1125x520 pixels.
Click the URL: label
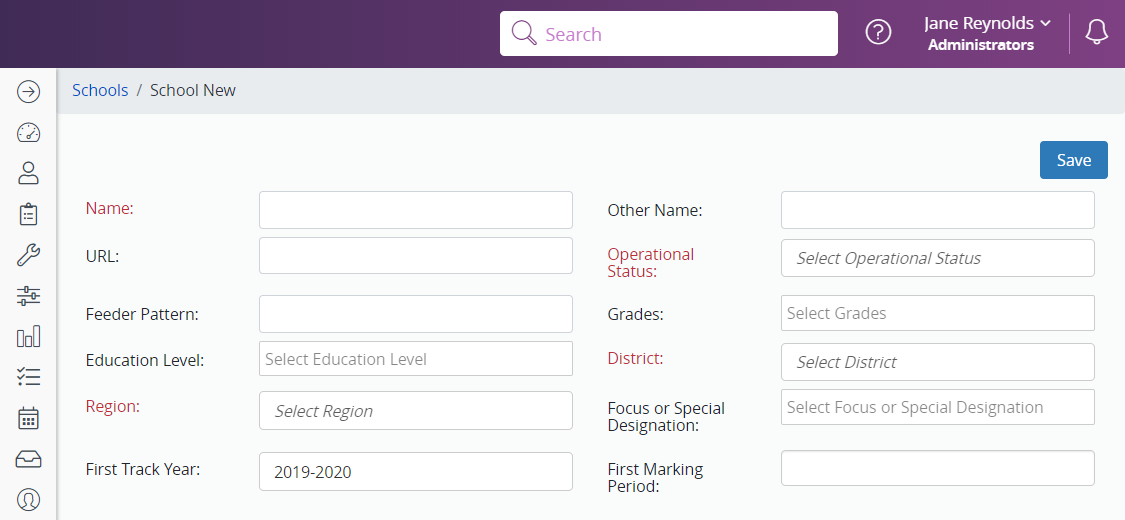pyautogui.click(x=102, y=257)
